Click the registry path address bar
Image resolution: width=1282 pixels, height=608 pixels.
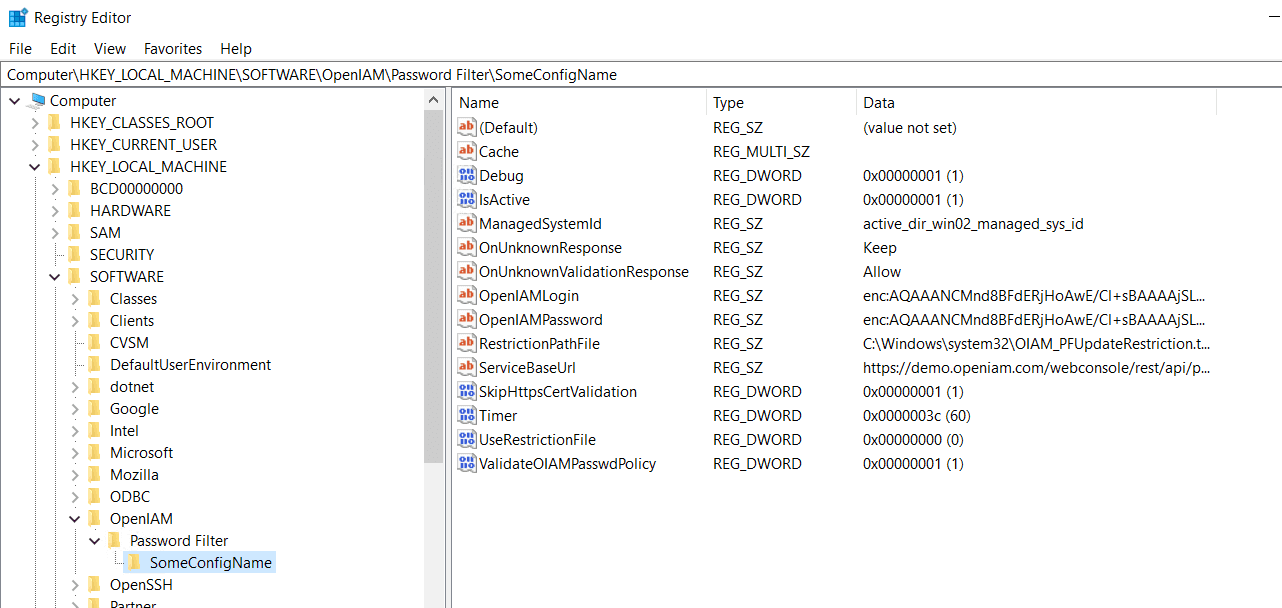[x=640, y=75]
